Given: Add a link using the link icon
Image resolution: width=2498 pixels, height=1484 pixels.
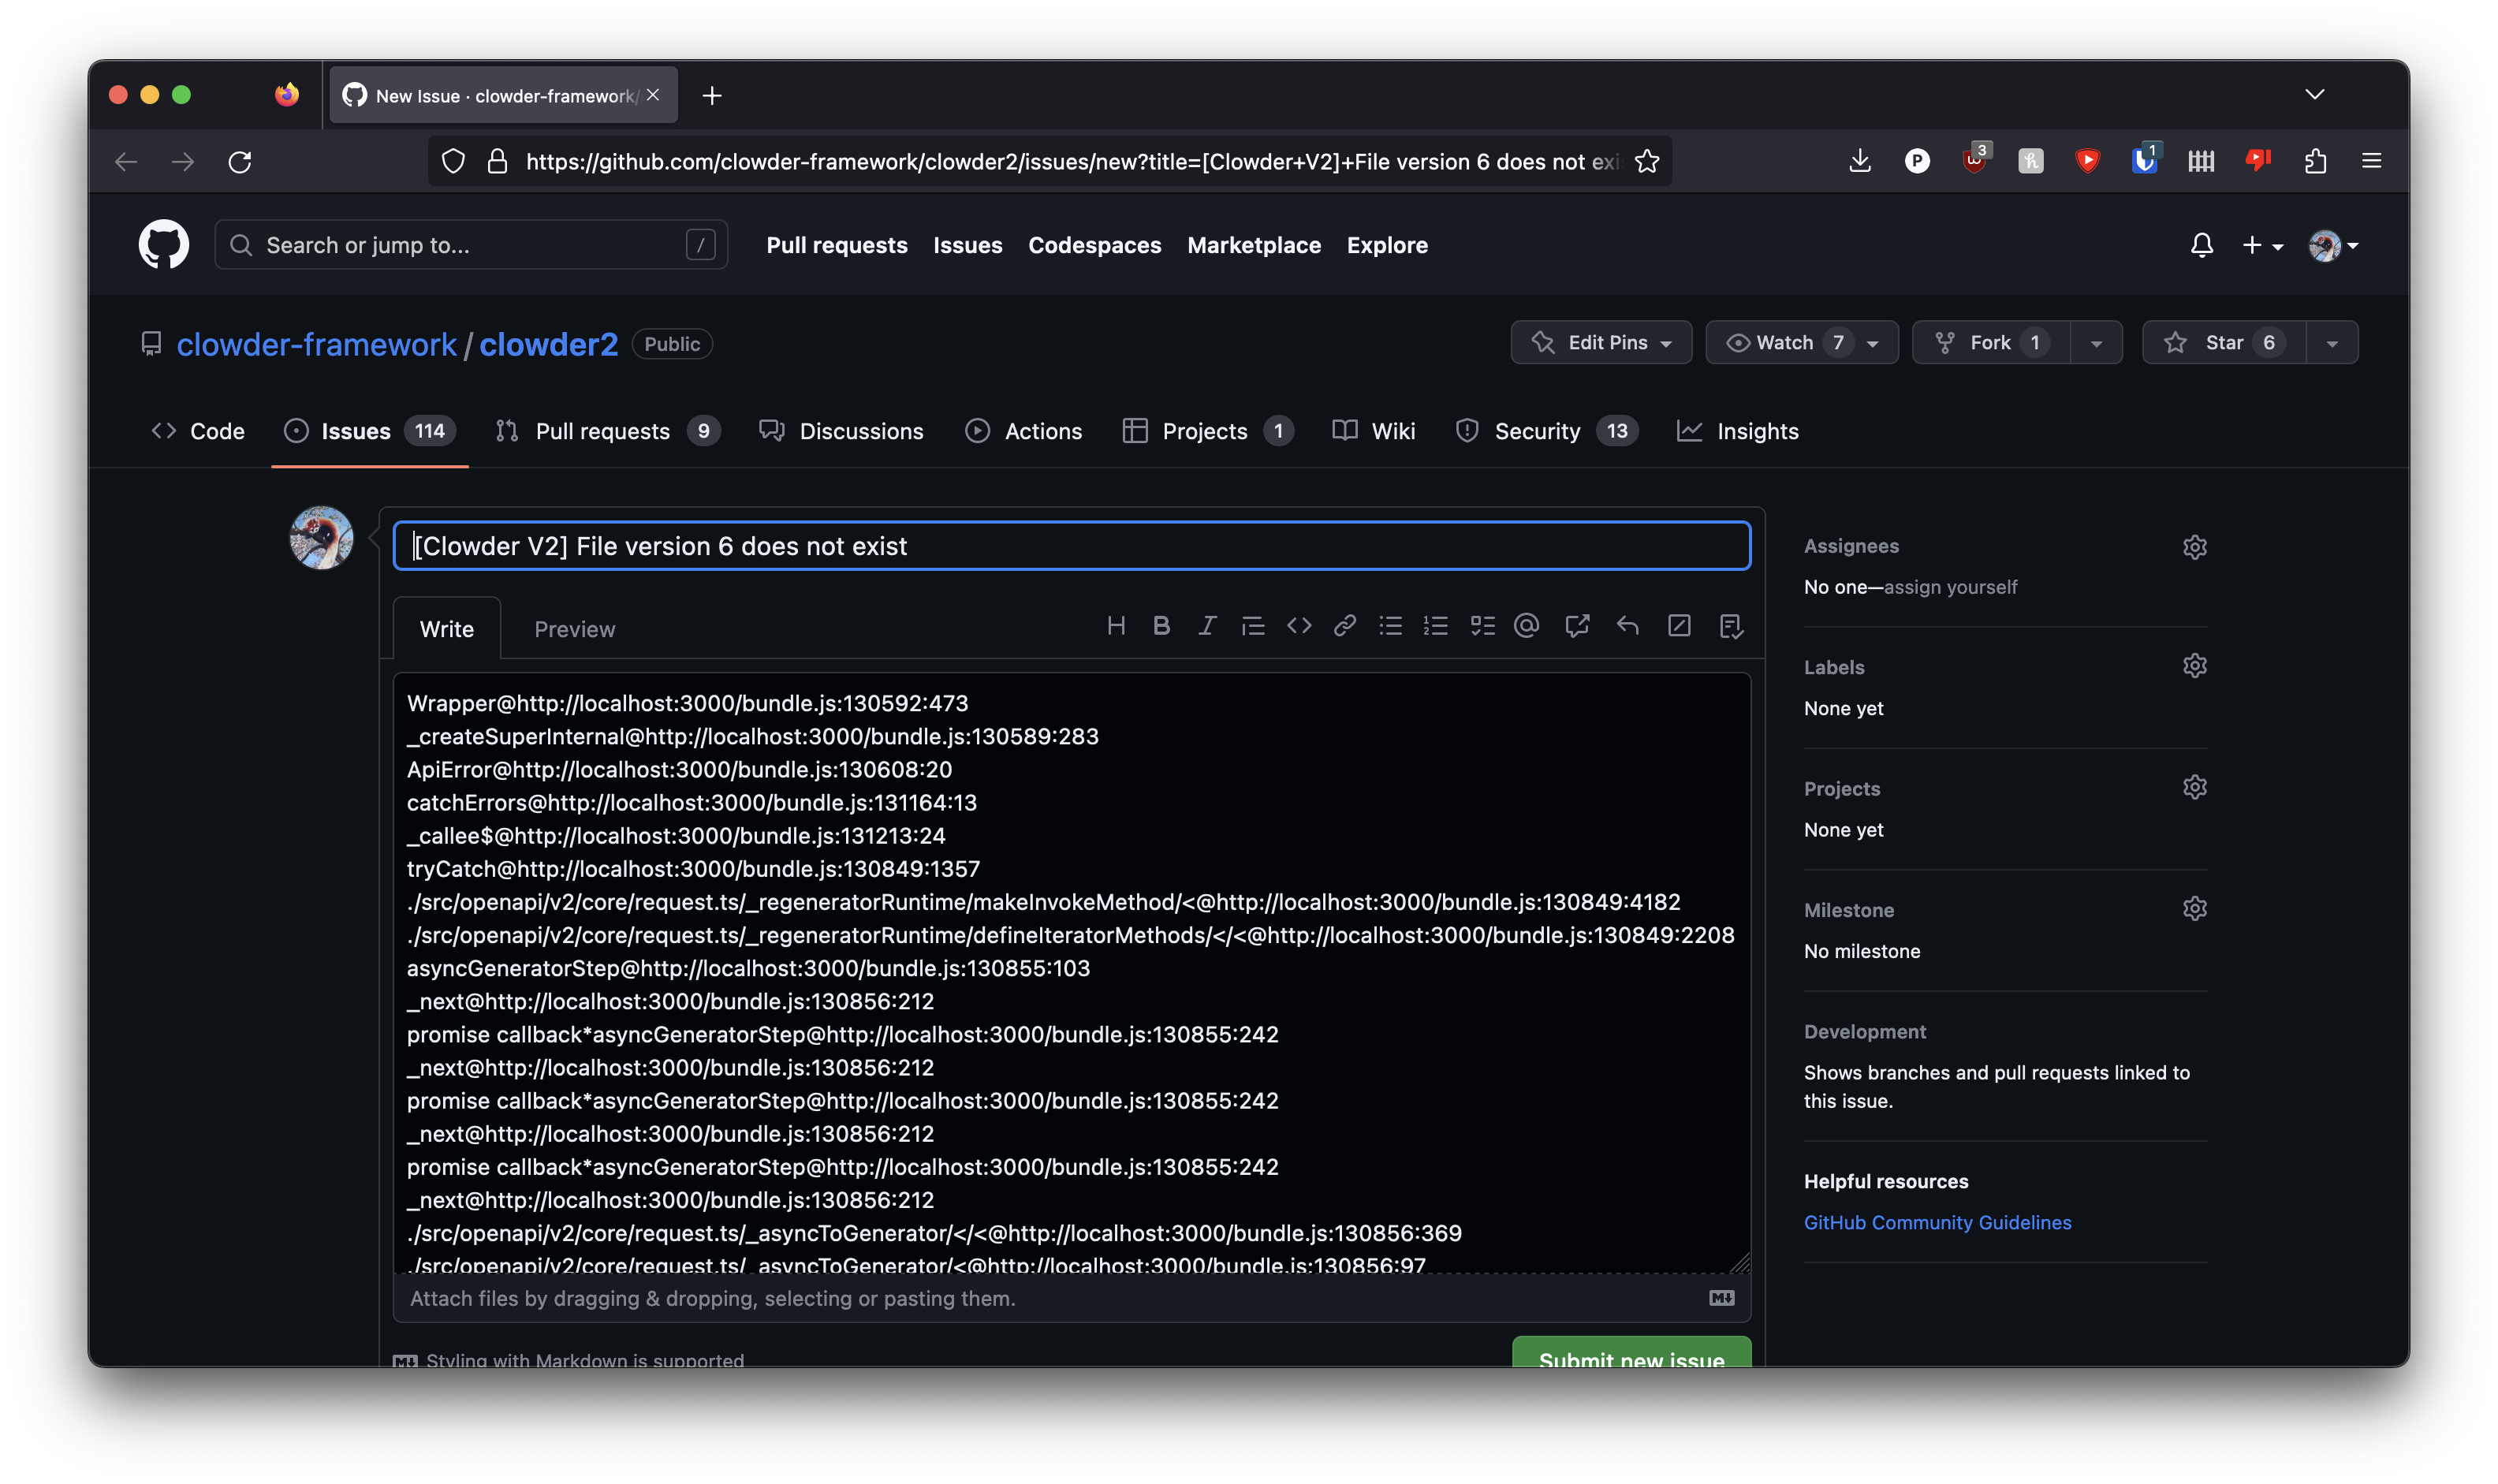Looking at the screenshot, I should click(1345, 626).
